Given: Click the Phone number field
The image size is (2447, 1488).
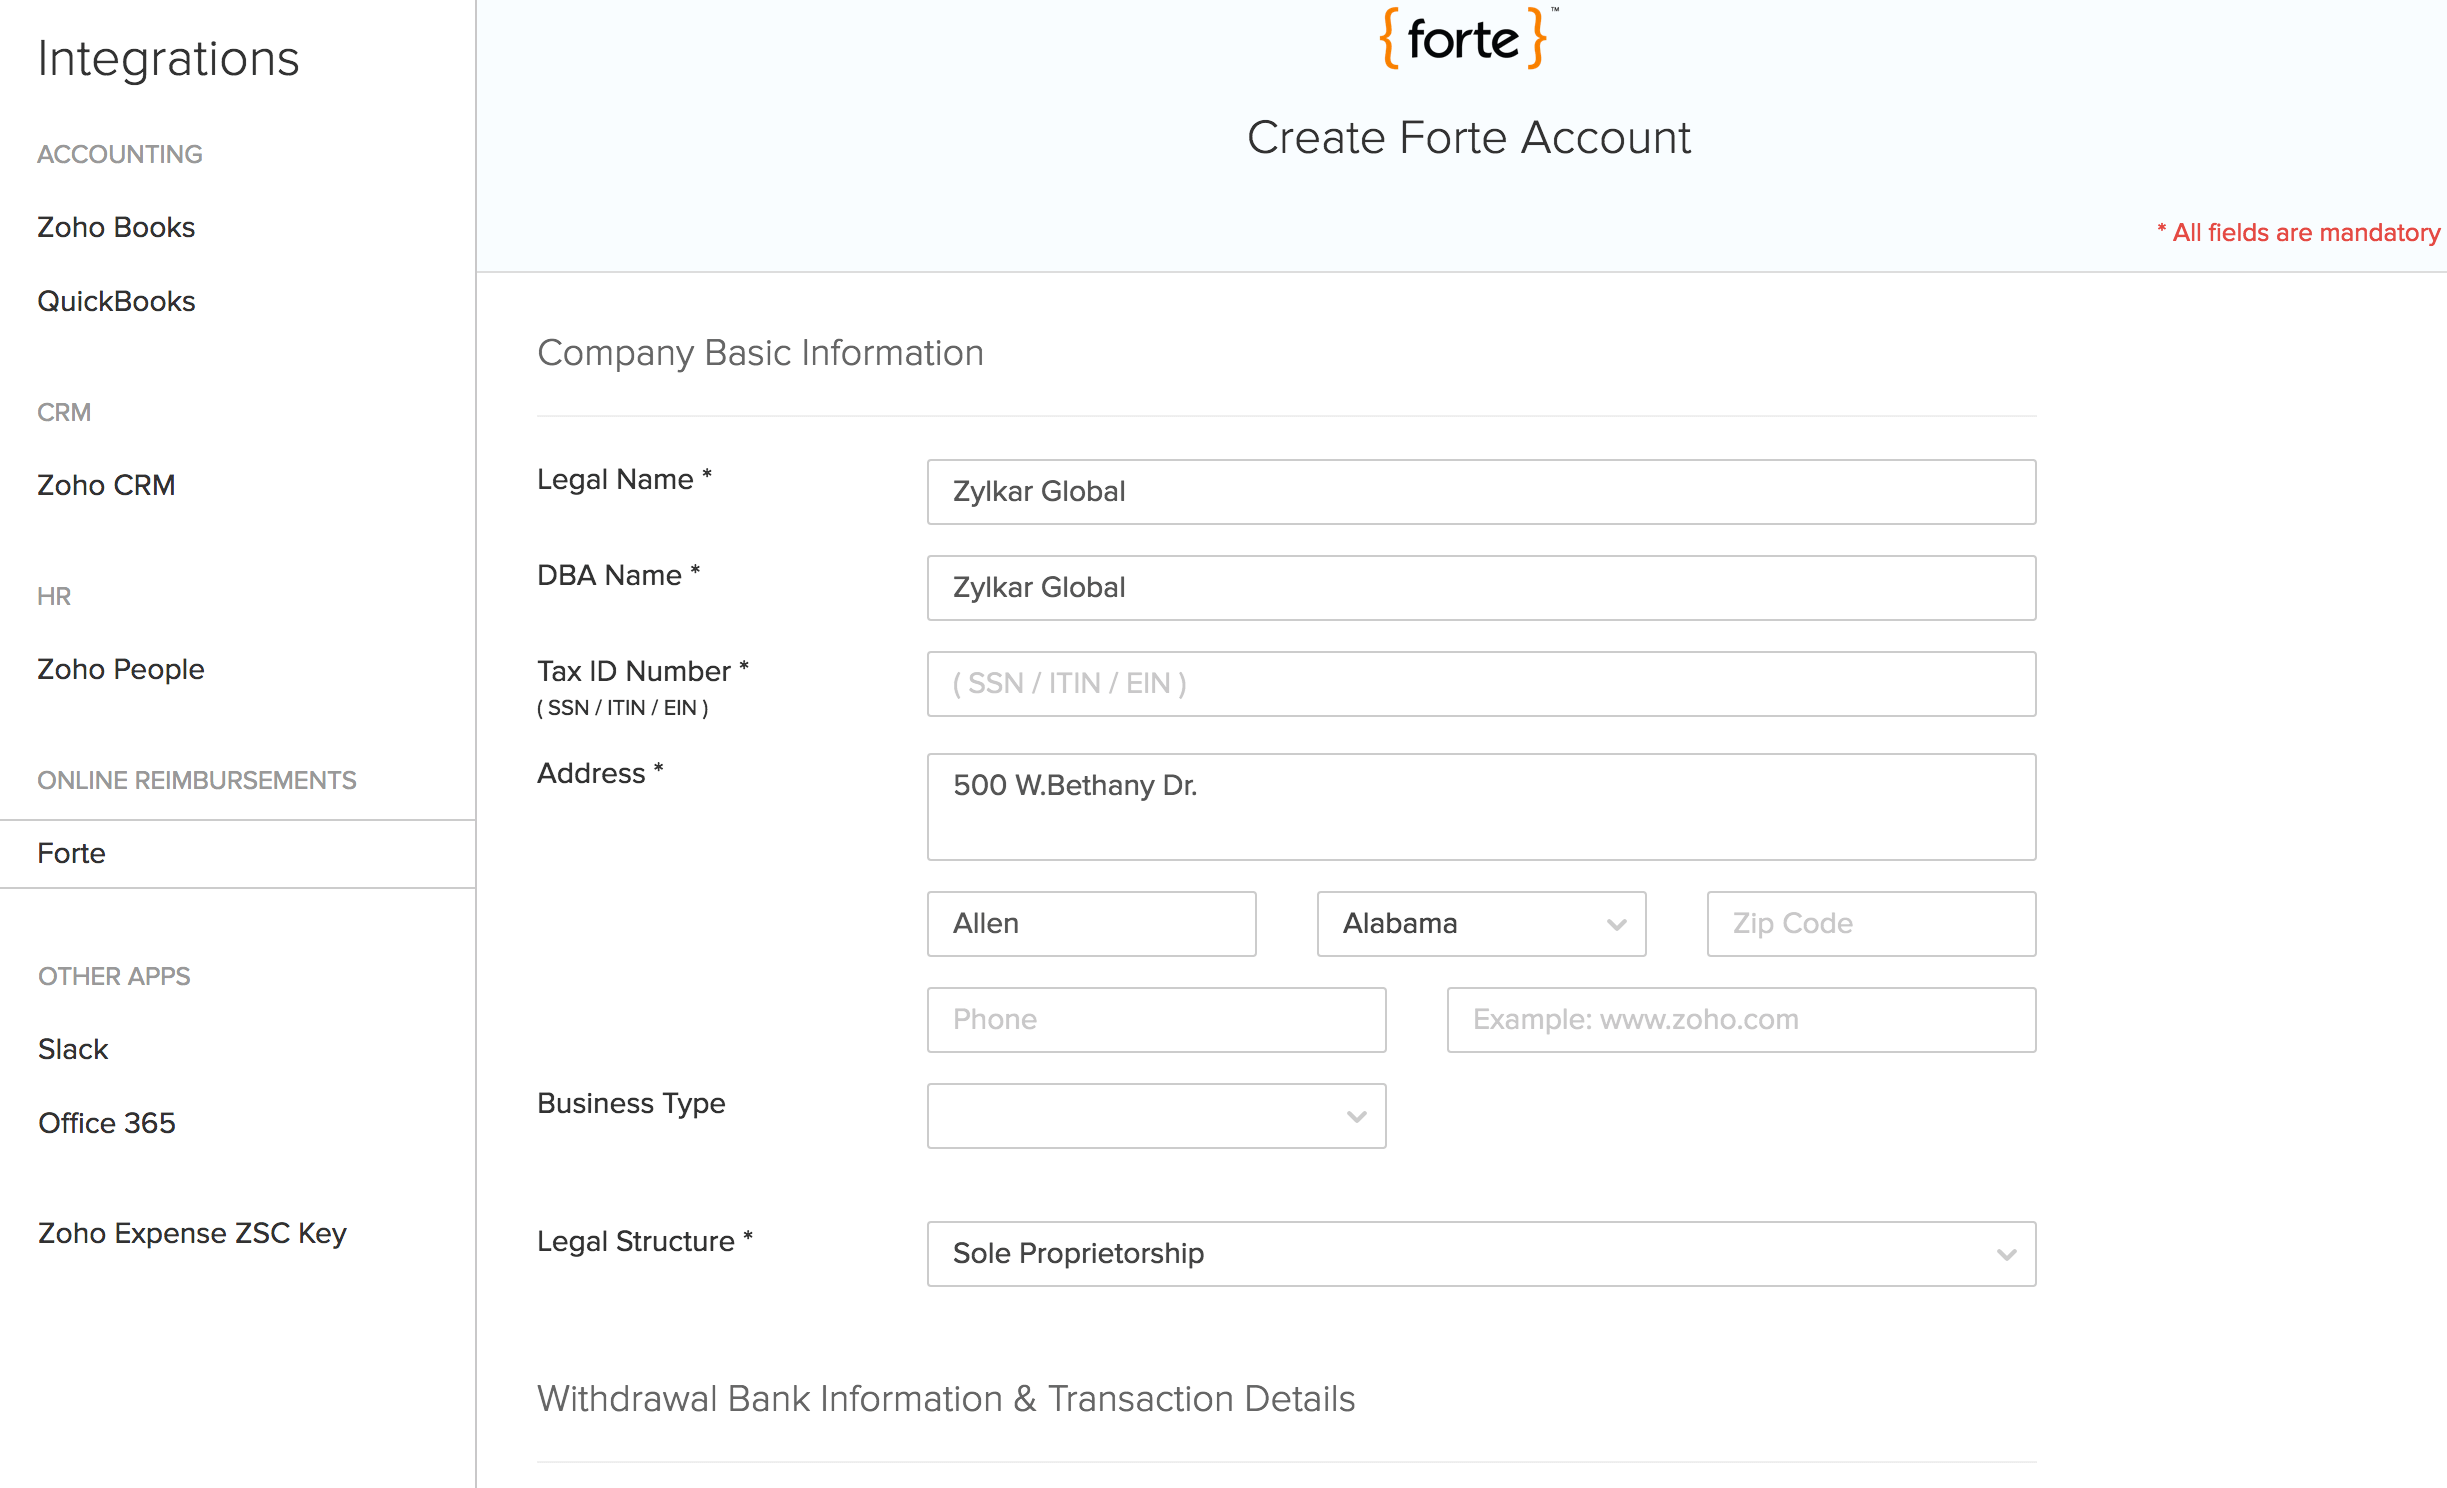Looking at the screenshot, I should [1155, 1019].
